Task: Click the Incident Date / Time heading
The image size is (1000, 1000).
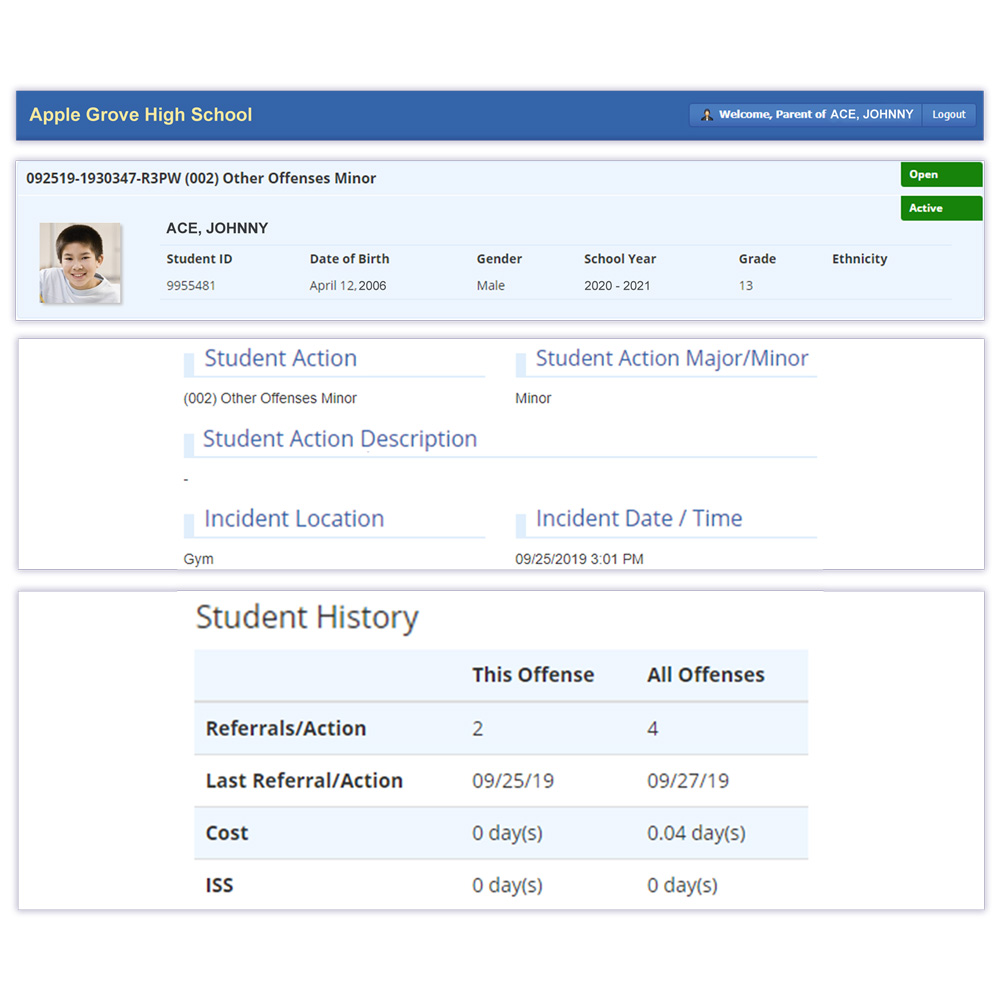Action: (638, 518)
